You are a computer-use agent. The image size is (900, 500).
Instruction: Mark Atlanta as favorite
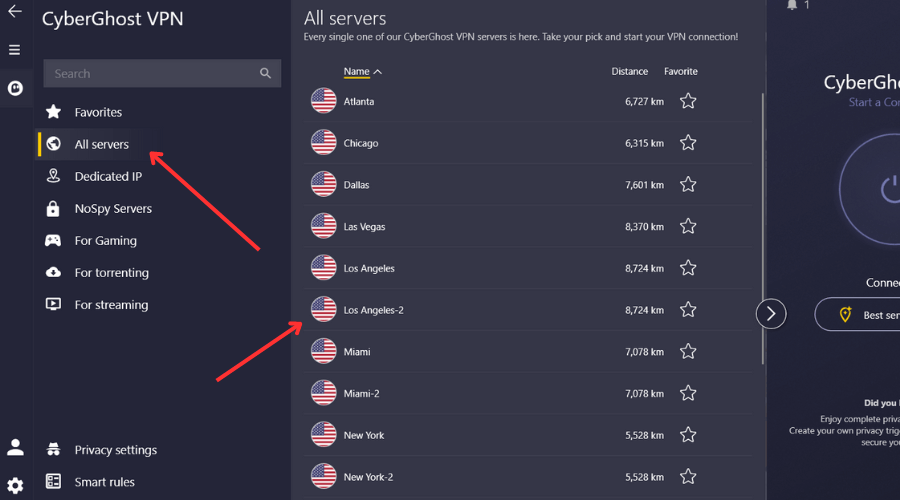(688, 101)
